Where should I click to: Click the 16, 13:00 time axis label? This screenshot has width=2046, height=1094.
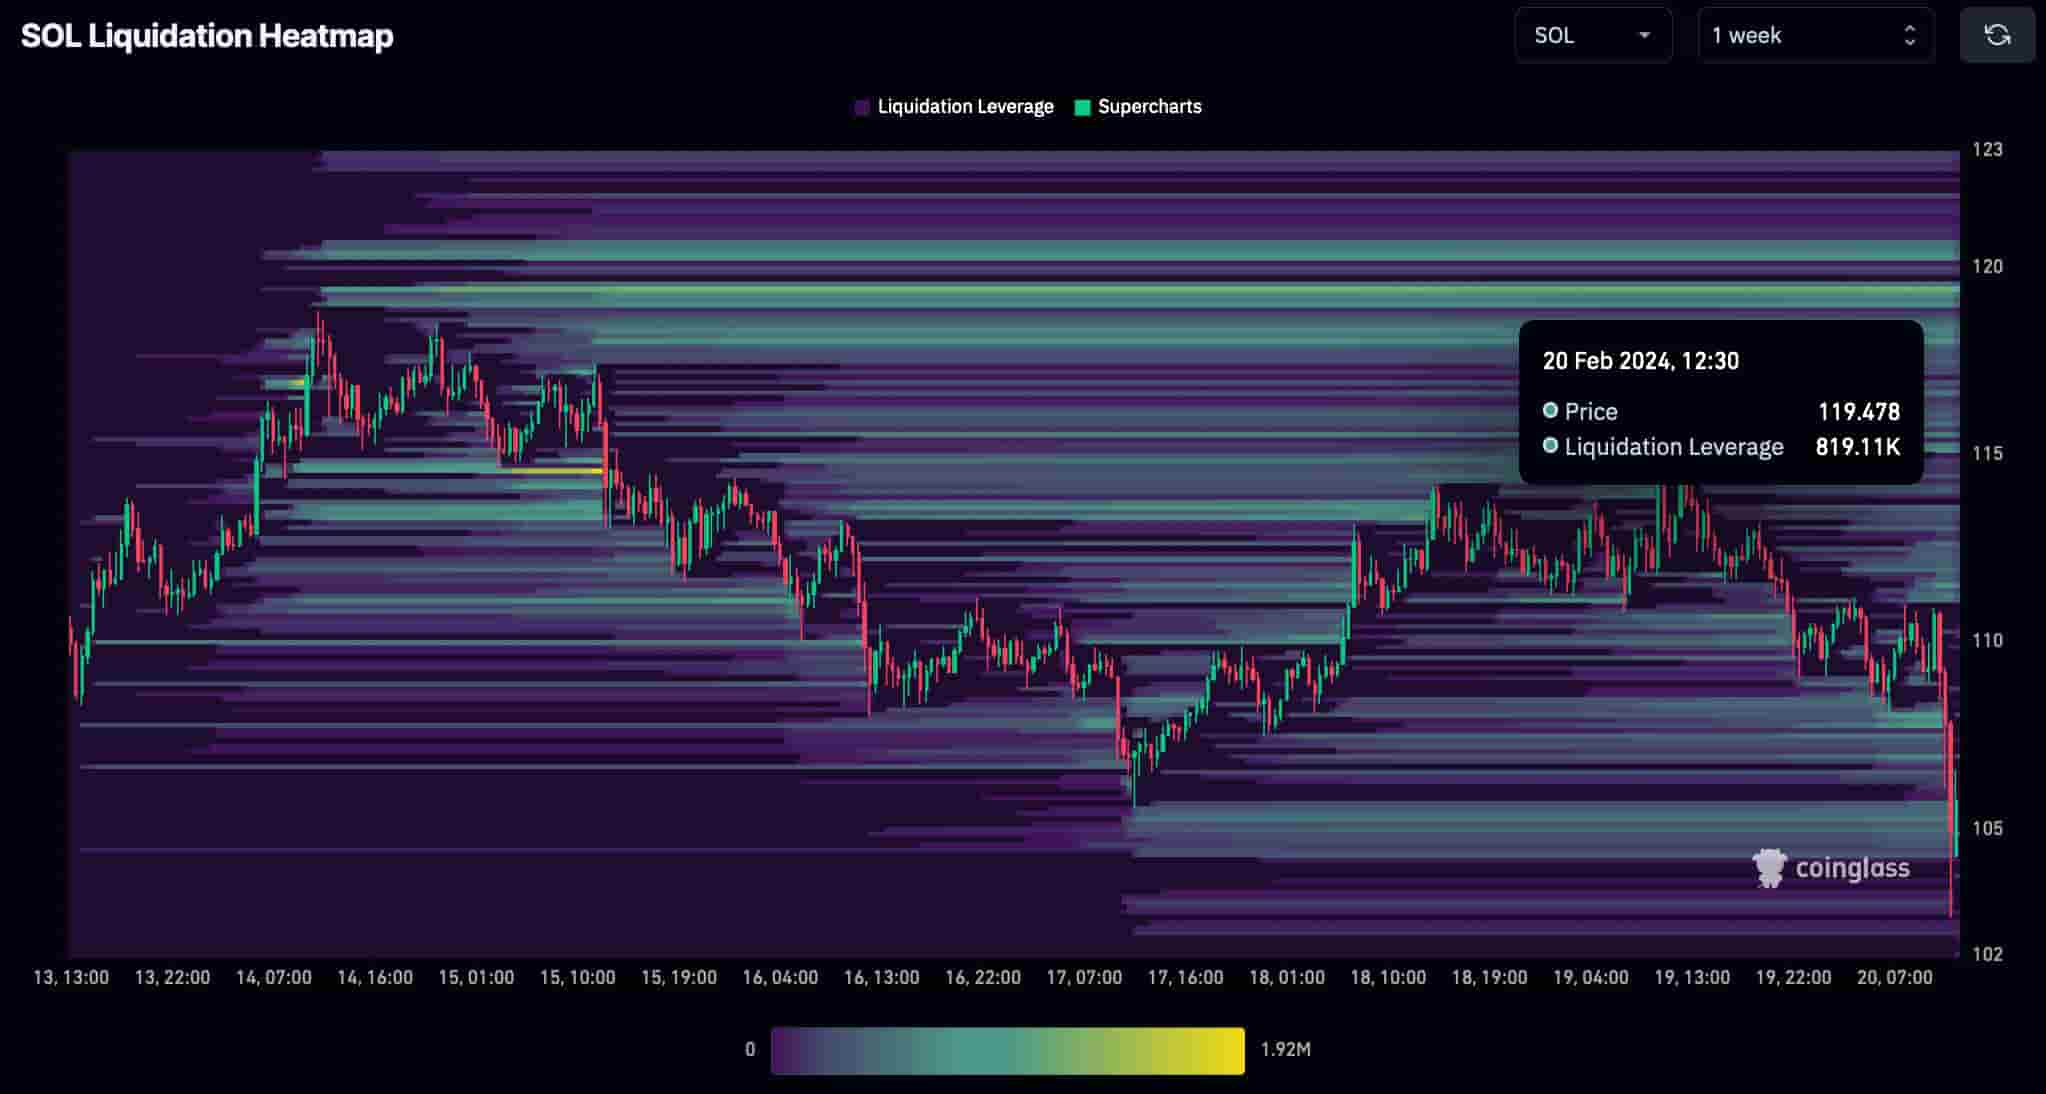[882, 977]
